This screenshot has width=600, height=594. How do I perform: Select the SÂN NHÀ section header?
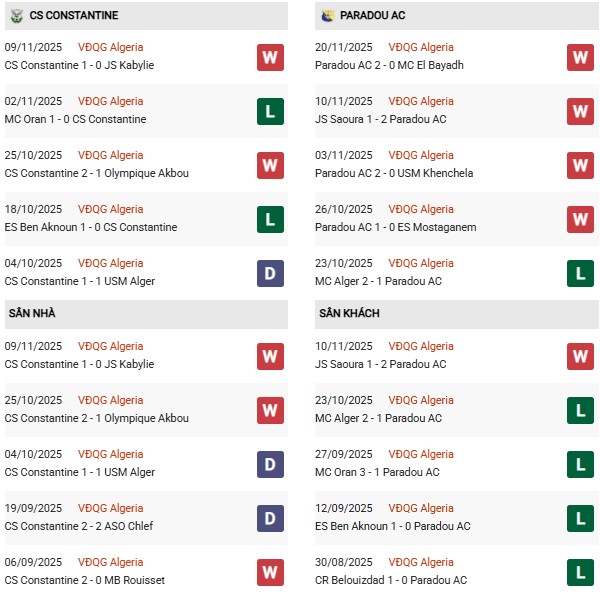32,314
